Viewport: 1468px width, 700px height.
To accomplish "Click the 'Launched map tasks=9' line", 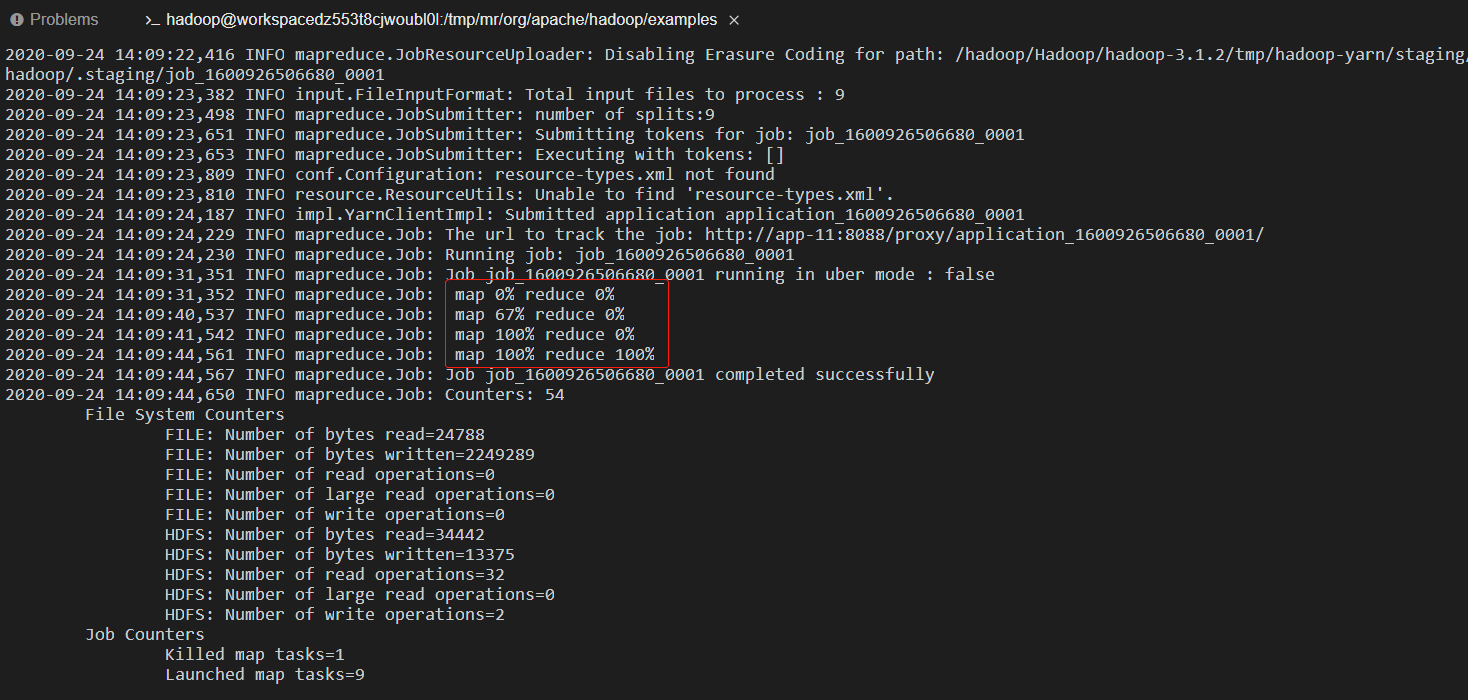I will (265, 674).
